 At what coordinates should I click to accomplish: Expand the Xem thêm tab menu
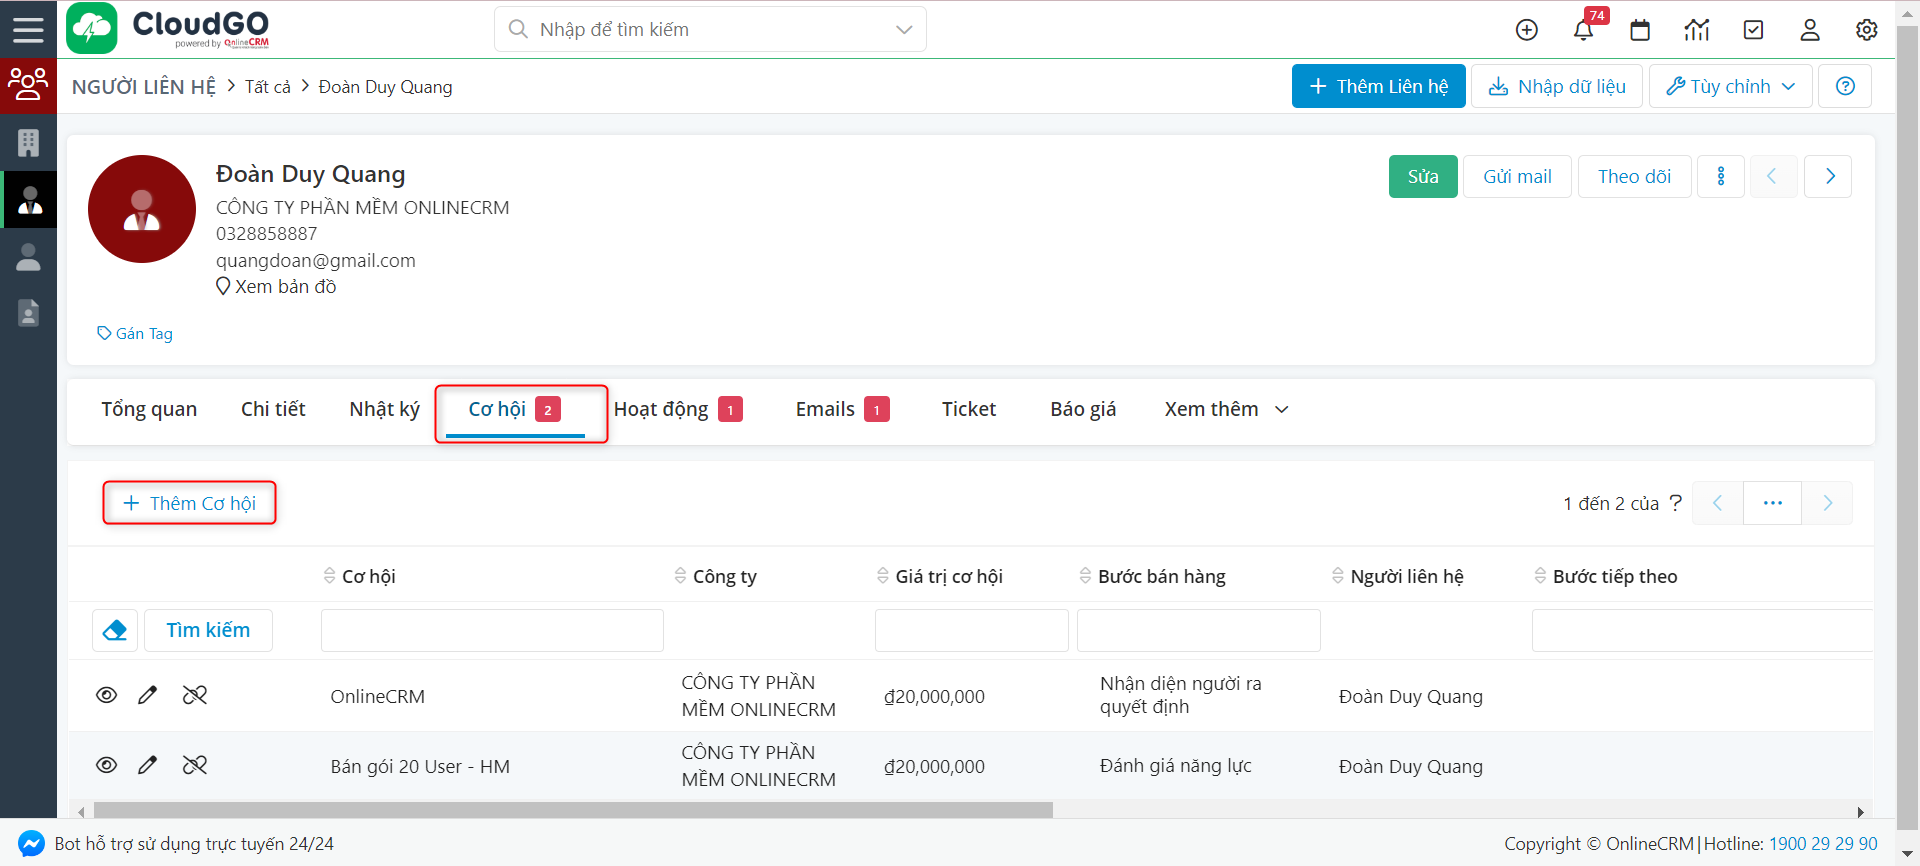pos(1226,409)
